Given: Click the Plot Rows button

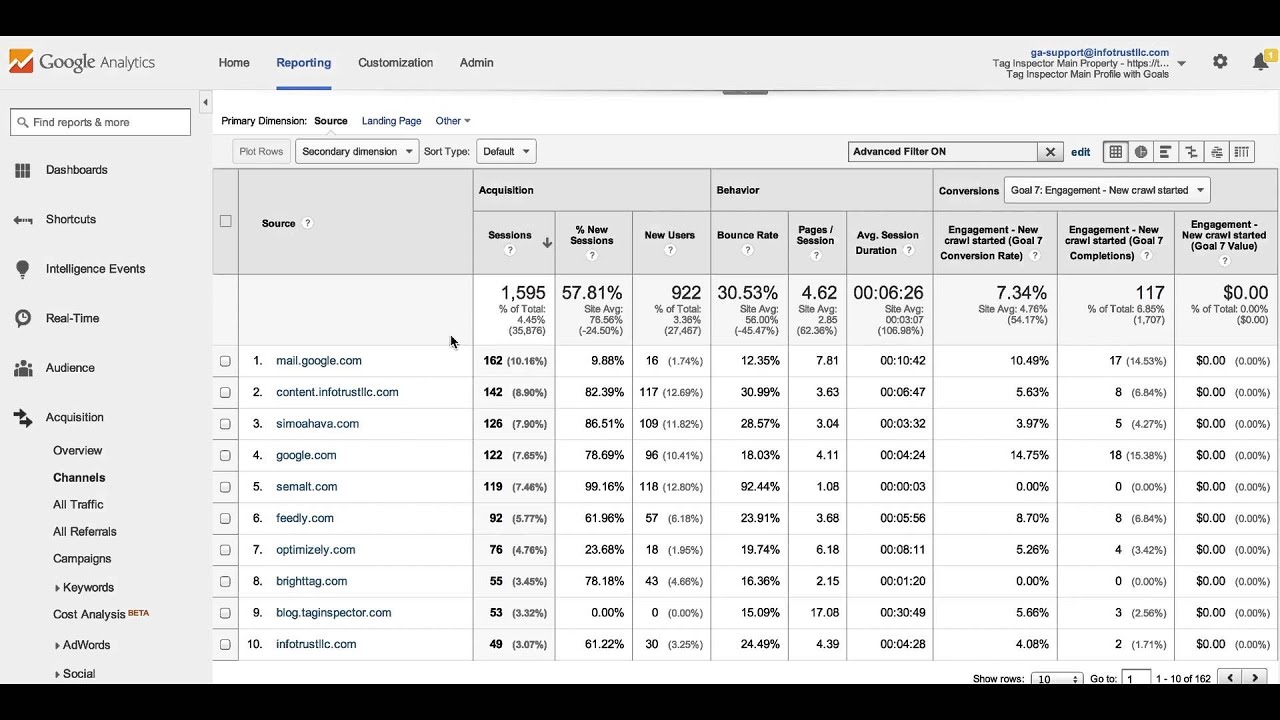Looking at the screenshot, I should (261, 152).
